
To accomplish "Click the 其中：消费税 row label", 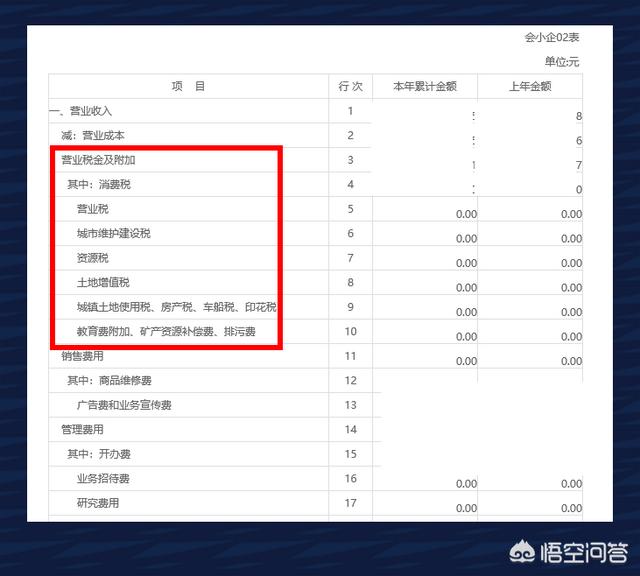I will (99, 185).
